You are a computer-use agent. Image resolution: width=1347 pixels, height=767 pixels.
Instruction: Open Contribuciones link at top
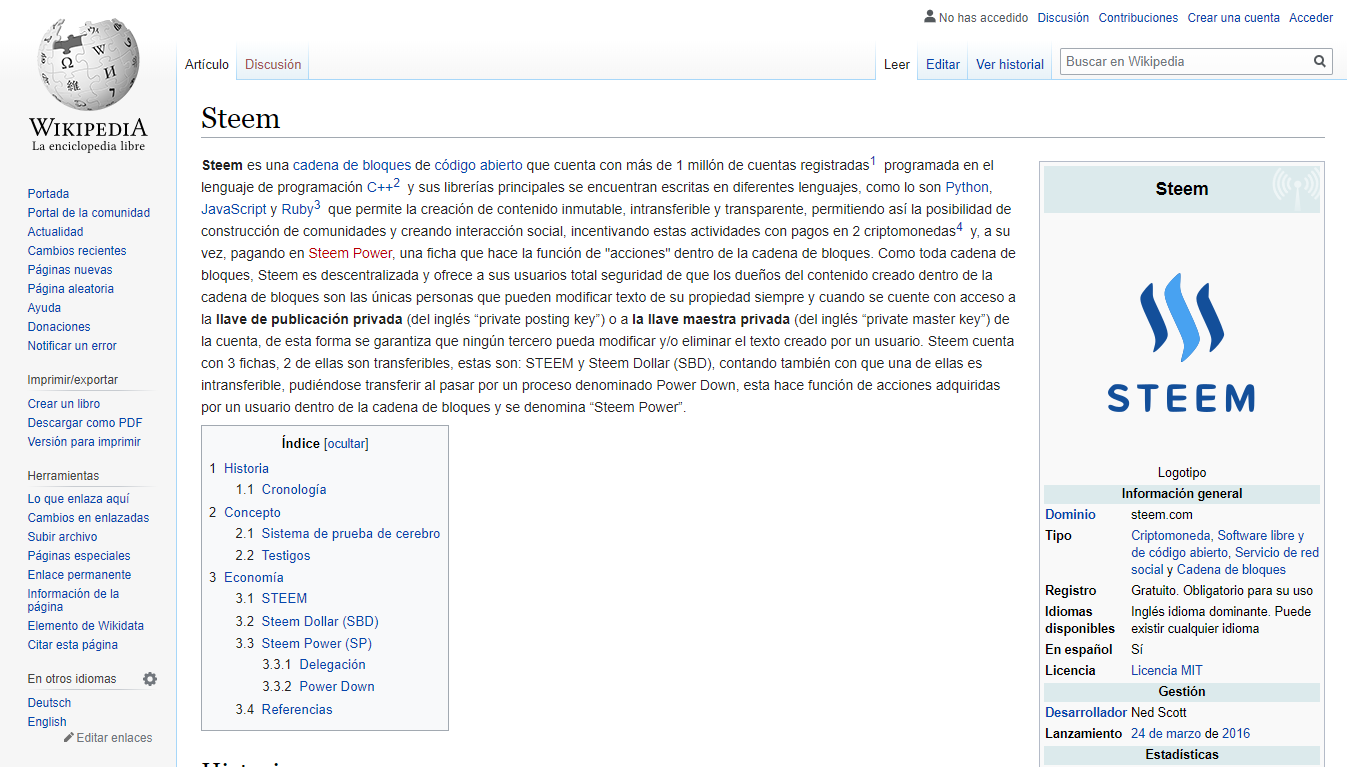(1138, 18)
